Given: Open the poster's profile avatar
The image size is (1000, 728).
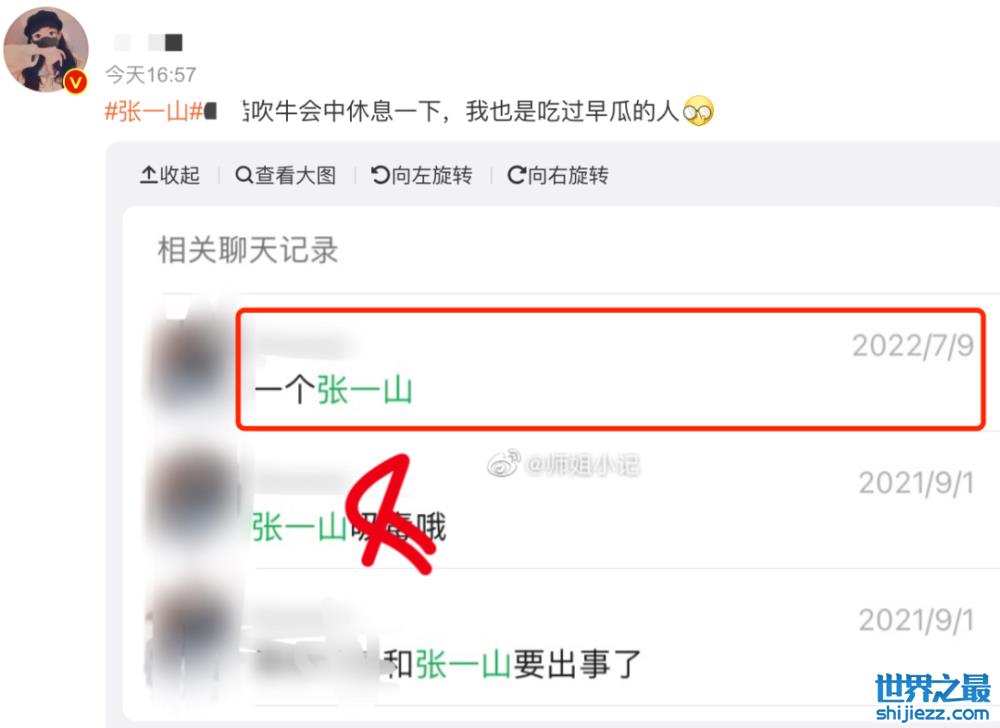Looking at the screenshot, I should [46, 50].
